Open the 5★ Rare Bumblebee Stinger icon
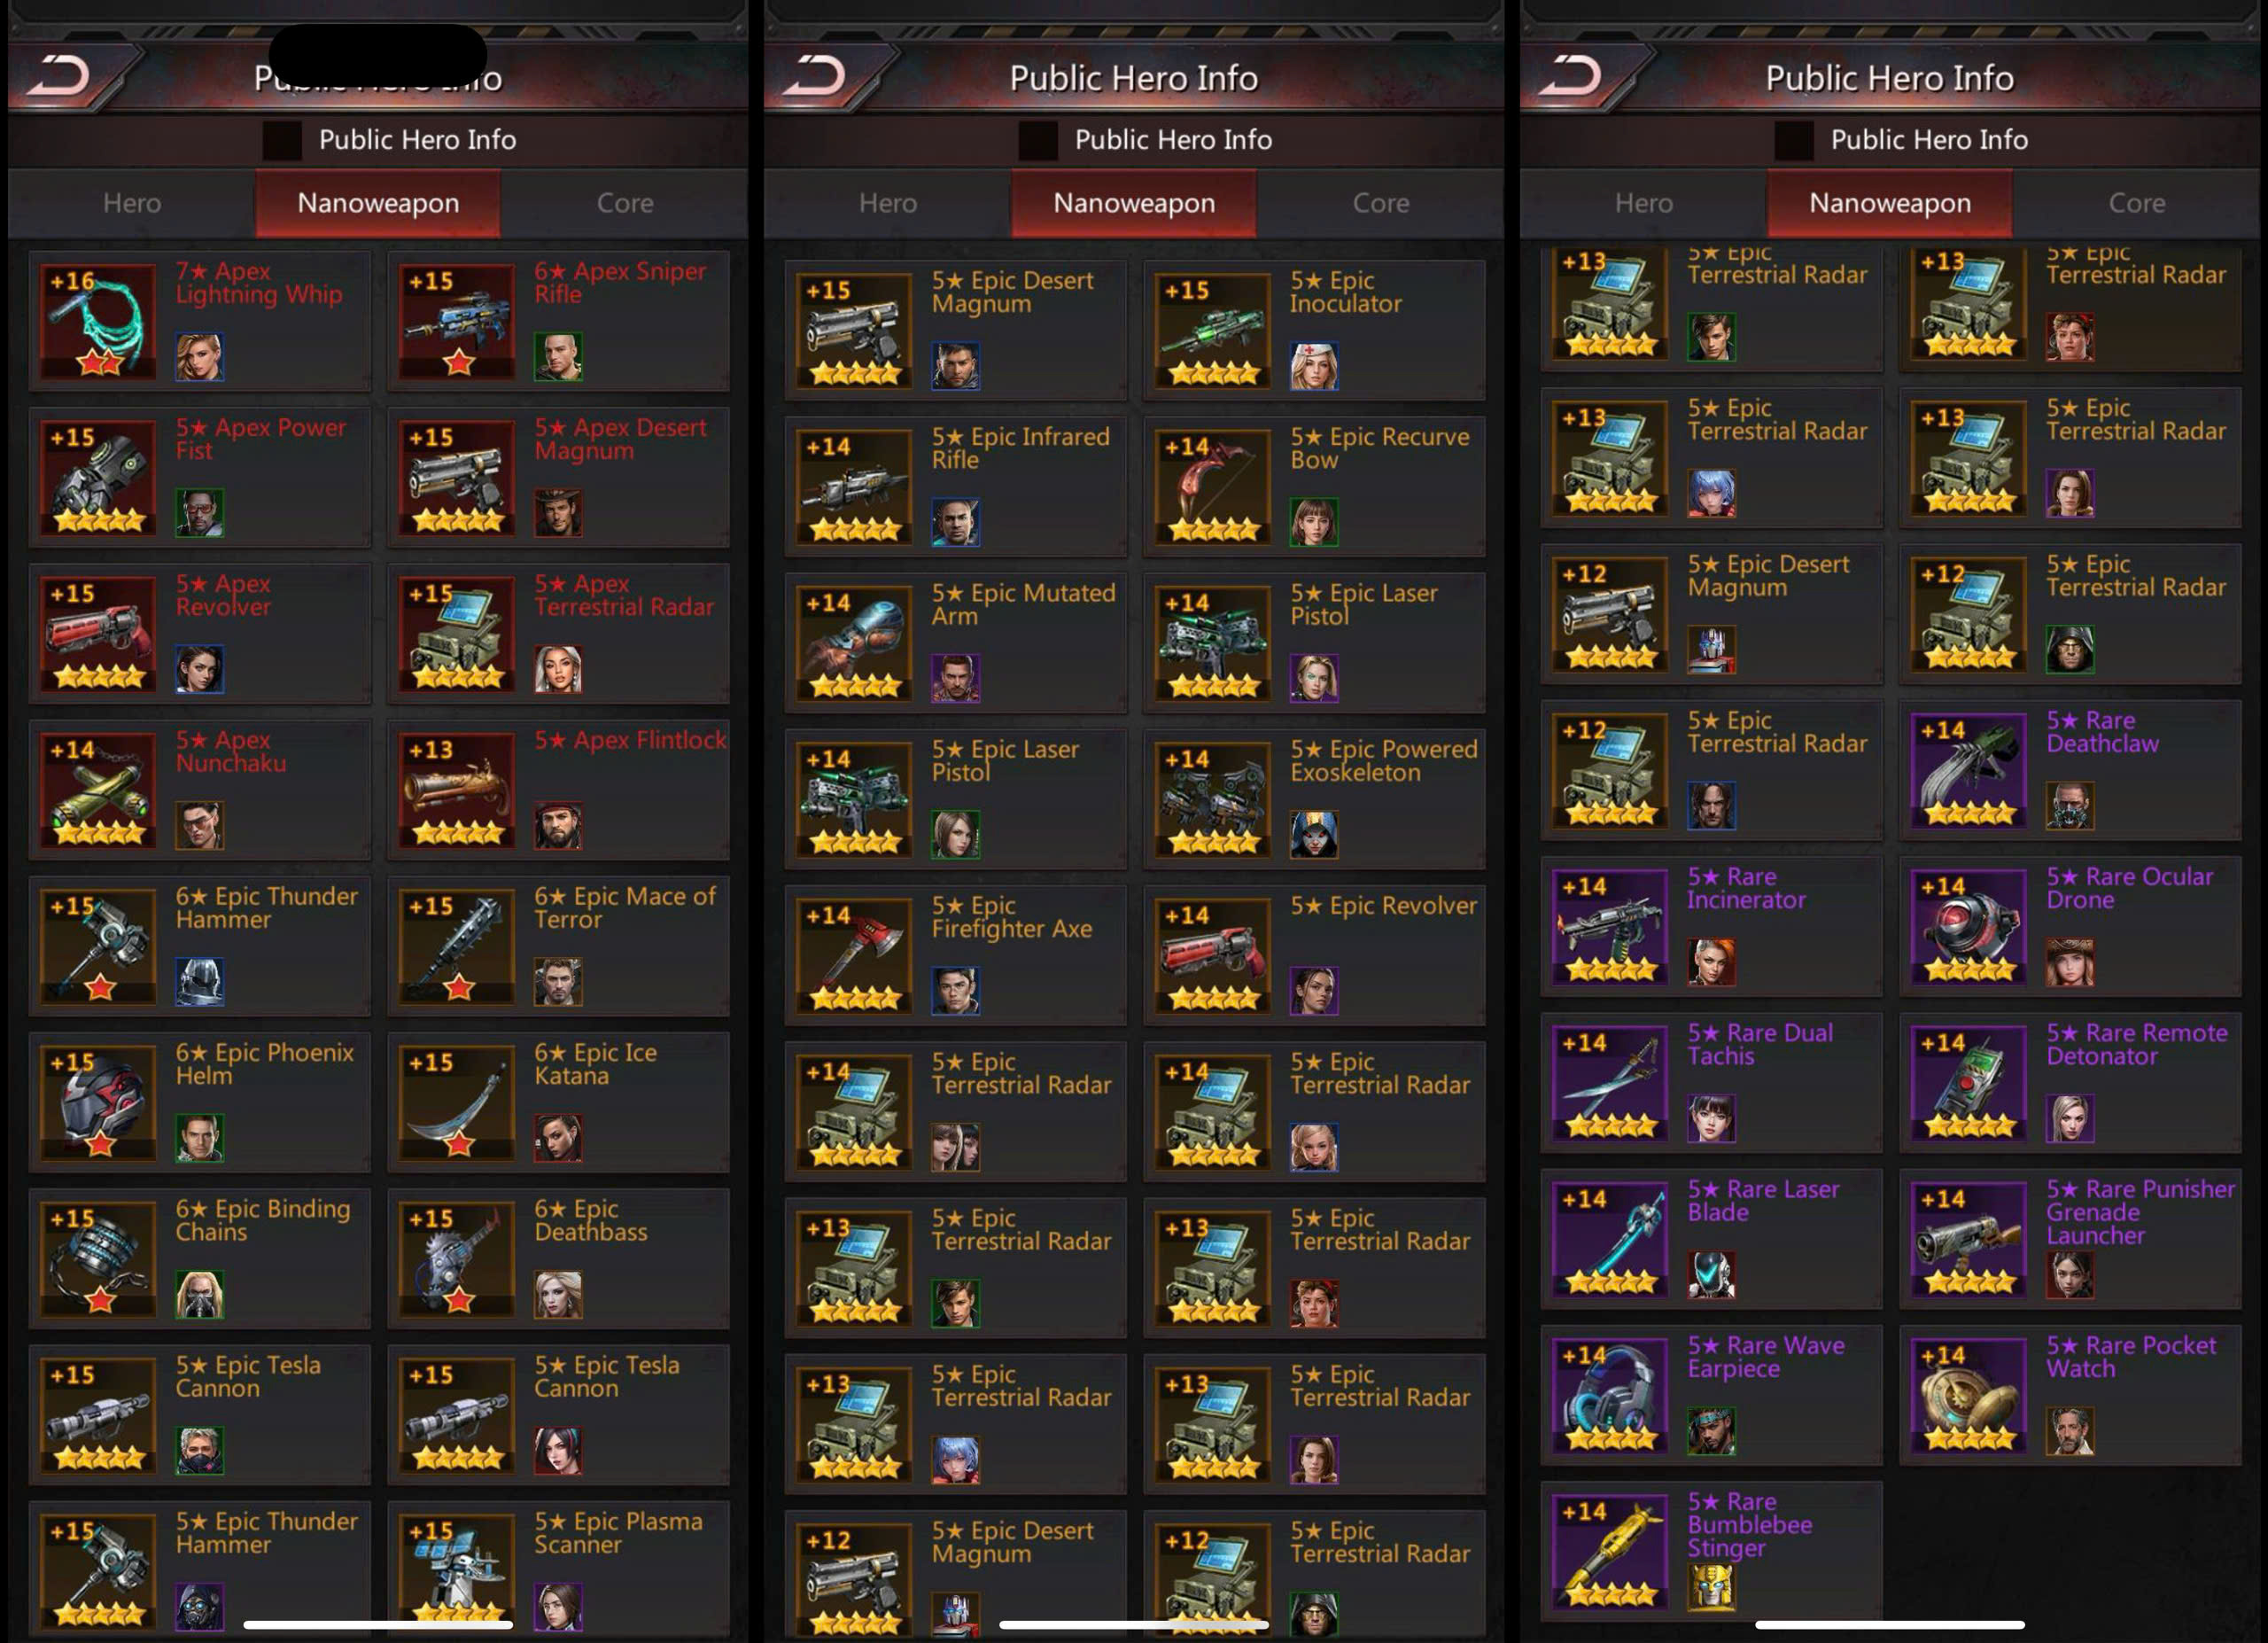The height and width of the screenshot is (1643, 2268). pos(1610,1551)
